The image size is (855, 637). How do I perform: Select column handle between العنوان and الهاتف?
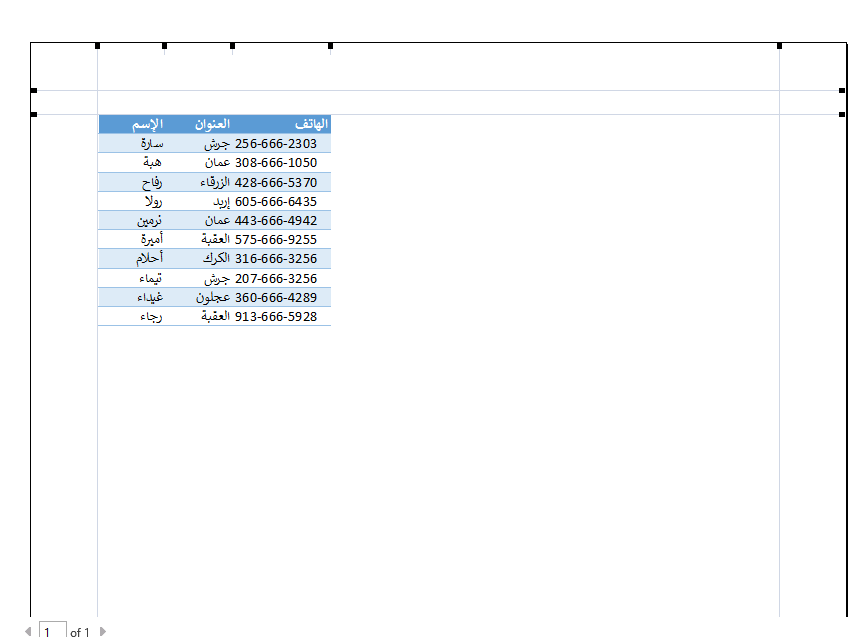[232, 46]
